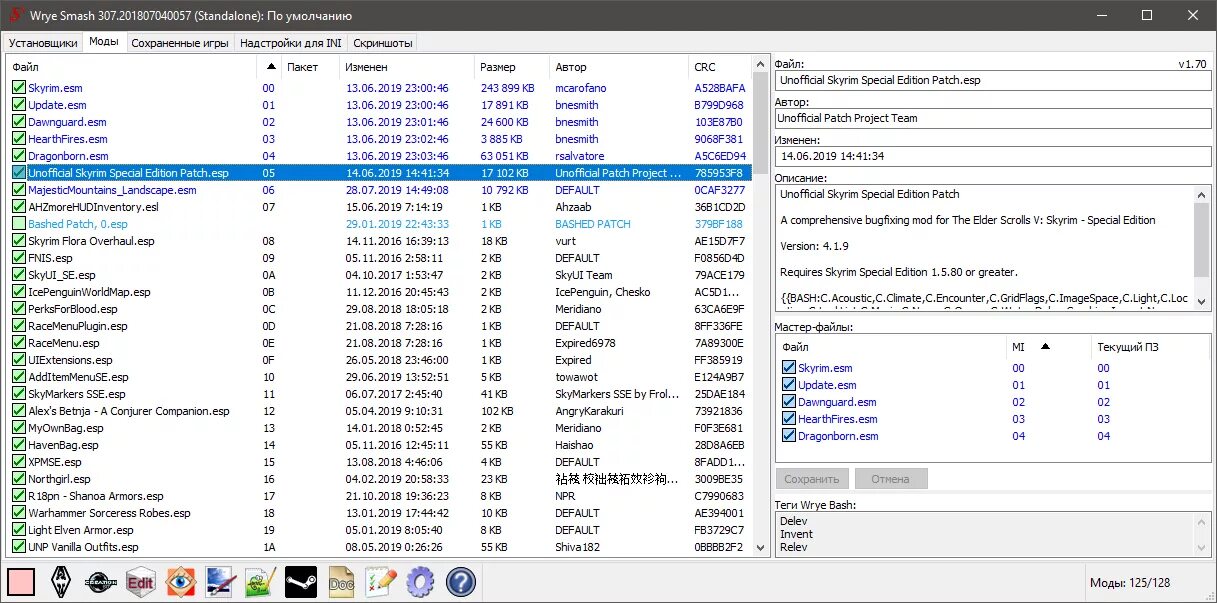
Task: Sort mods by the Пакет column
Action: [310, 67]
